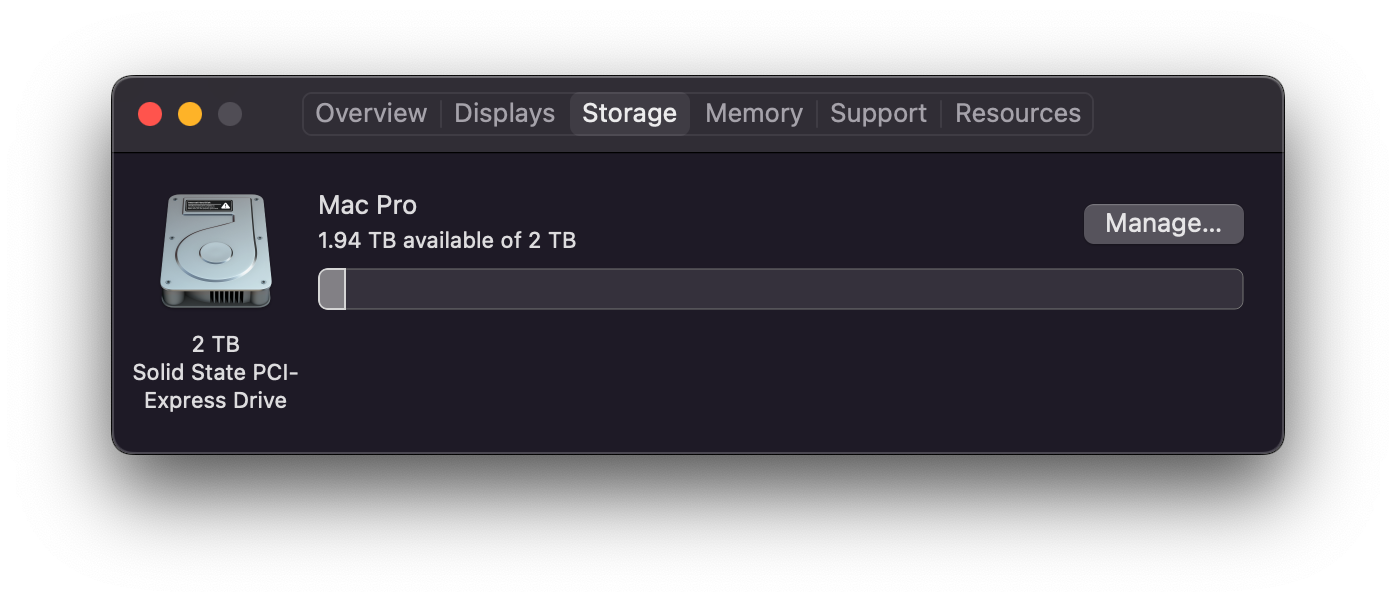The image size is (1396, 602).
Task: Click the 2 TB label below drive
Action: coord(215,344)
